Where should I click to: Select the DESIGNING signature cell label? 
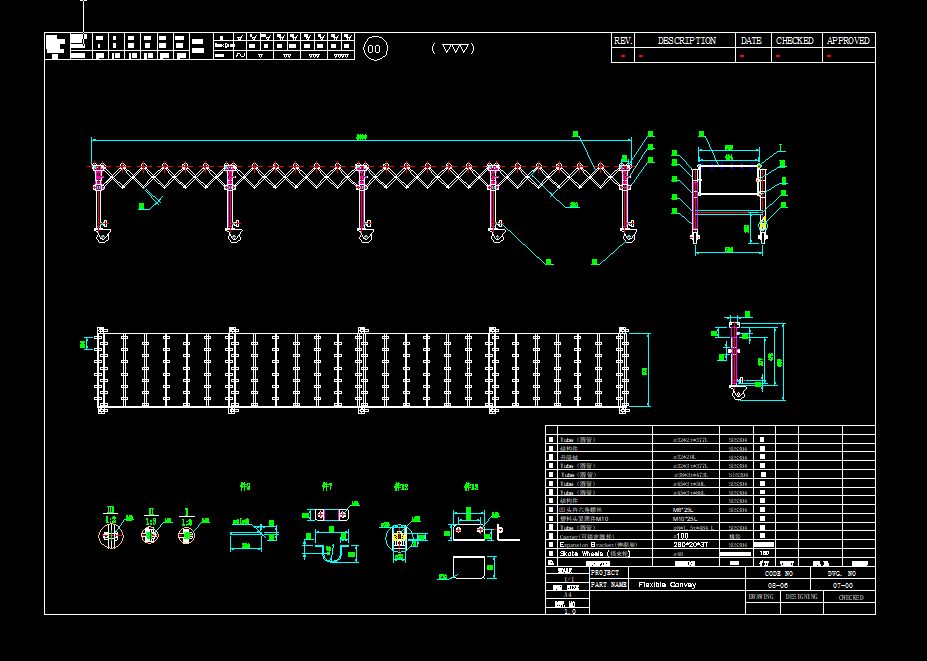(x=802, y=597)
